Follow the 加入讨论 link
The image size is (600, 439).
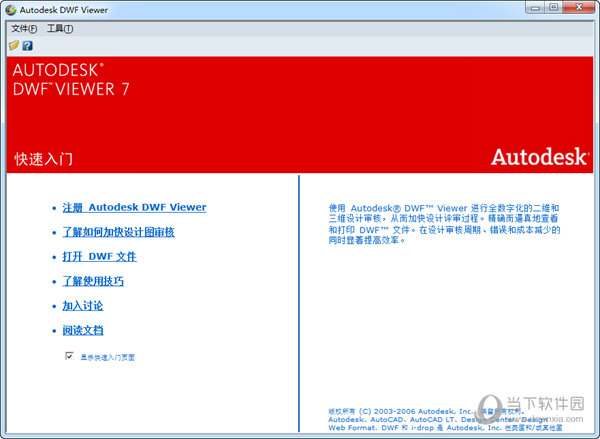(83, 306)
